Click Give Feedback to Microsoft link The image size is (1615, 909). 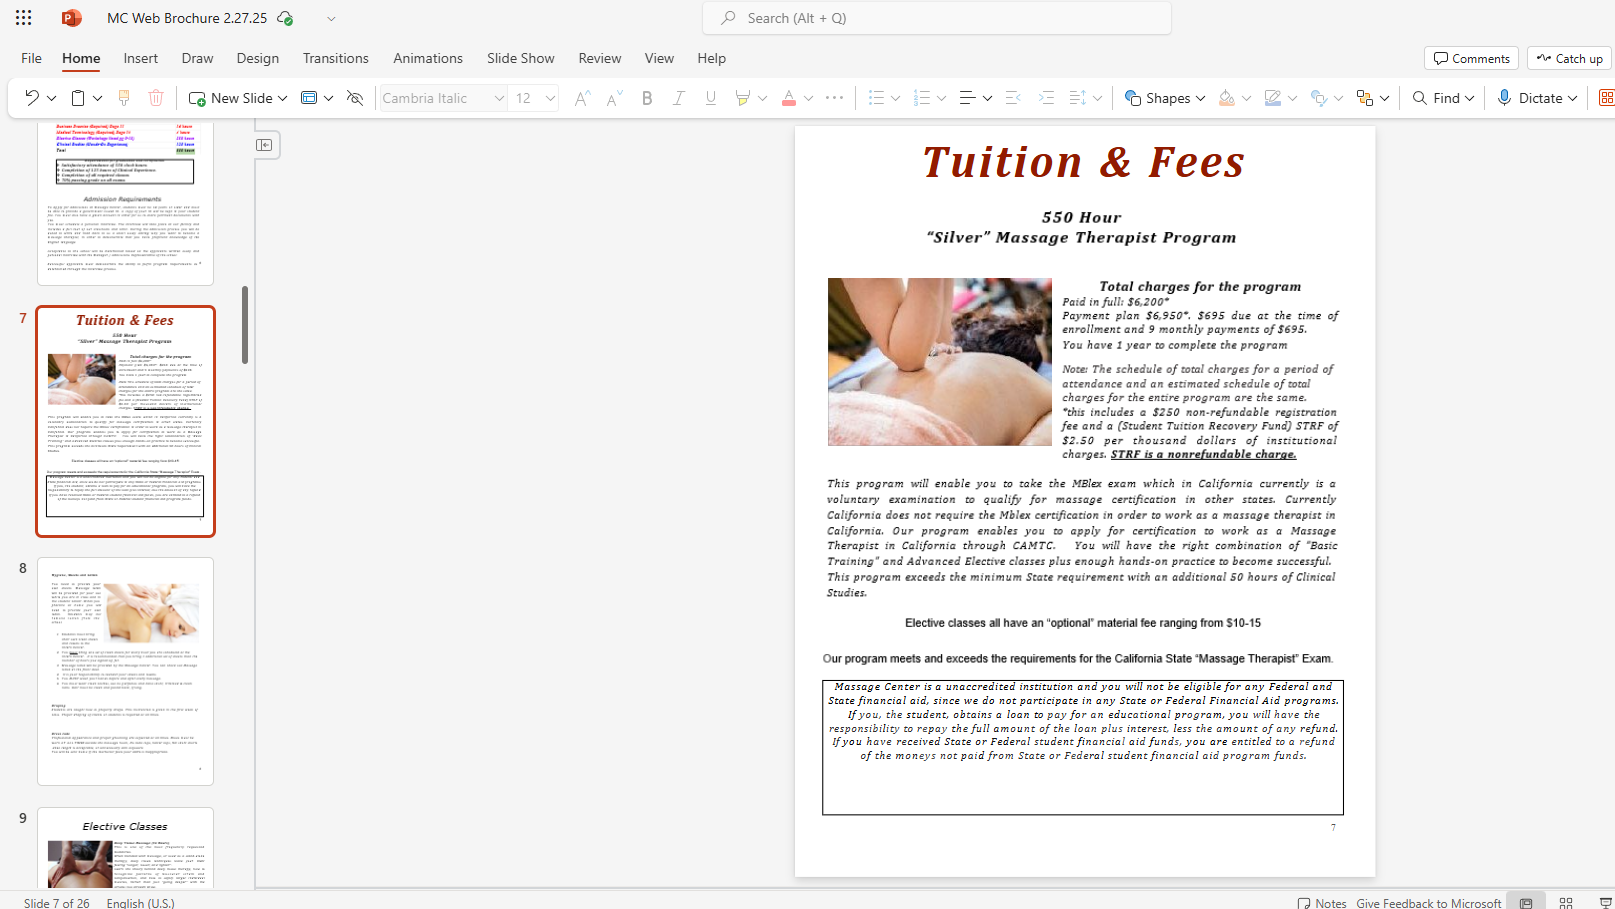pyautogui.click(x=1428, y=902)
